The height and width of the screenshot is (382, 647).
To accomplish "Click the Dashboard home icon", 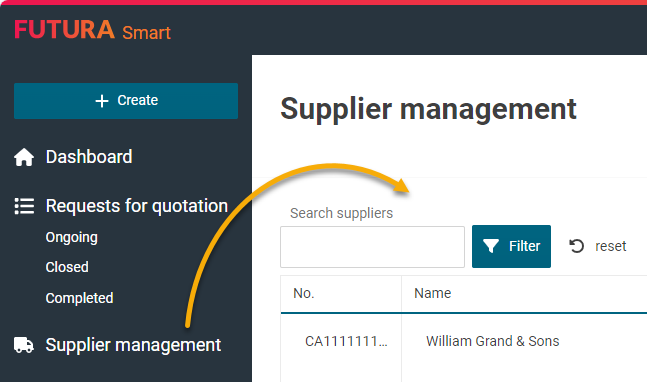I will click(24, 157).
